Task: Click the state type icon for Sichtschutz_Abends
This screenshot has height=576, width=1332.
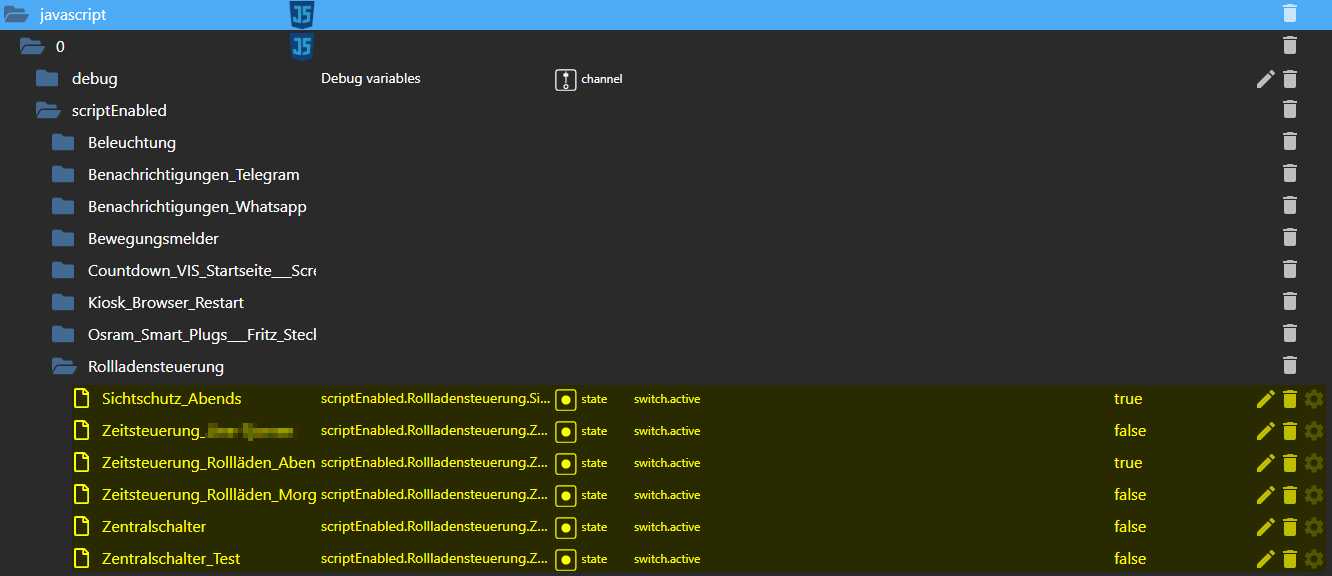Action: (566, 399)
